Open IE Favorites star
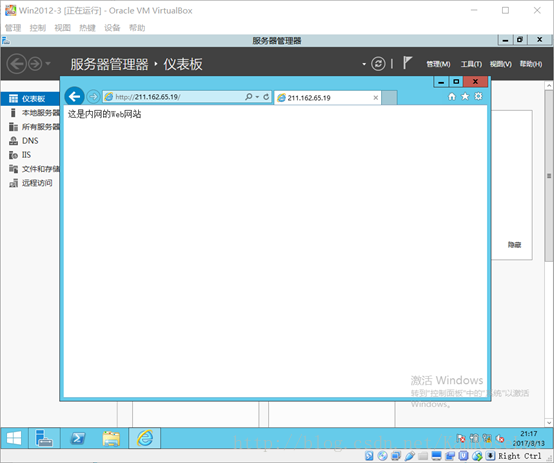Screen dimensions: 554x463 465,96
